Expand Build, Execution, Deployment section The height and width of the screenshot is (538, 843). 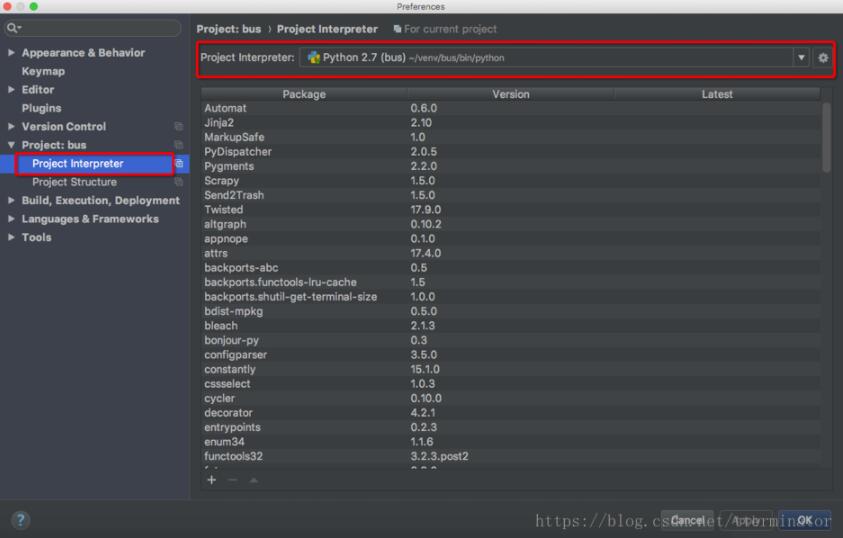11,200
